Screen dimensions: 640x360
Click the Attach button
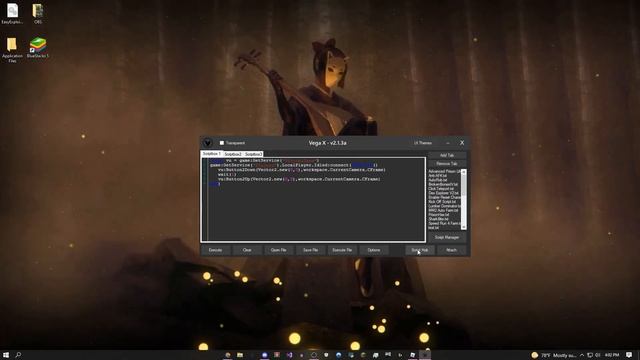pyautogui.click(x=451, y=250)
